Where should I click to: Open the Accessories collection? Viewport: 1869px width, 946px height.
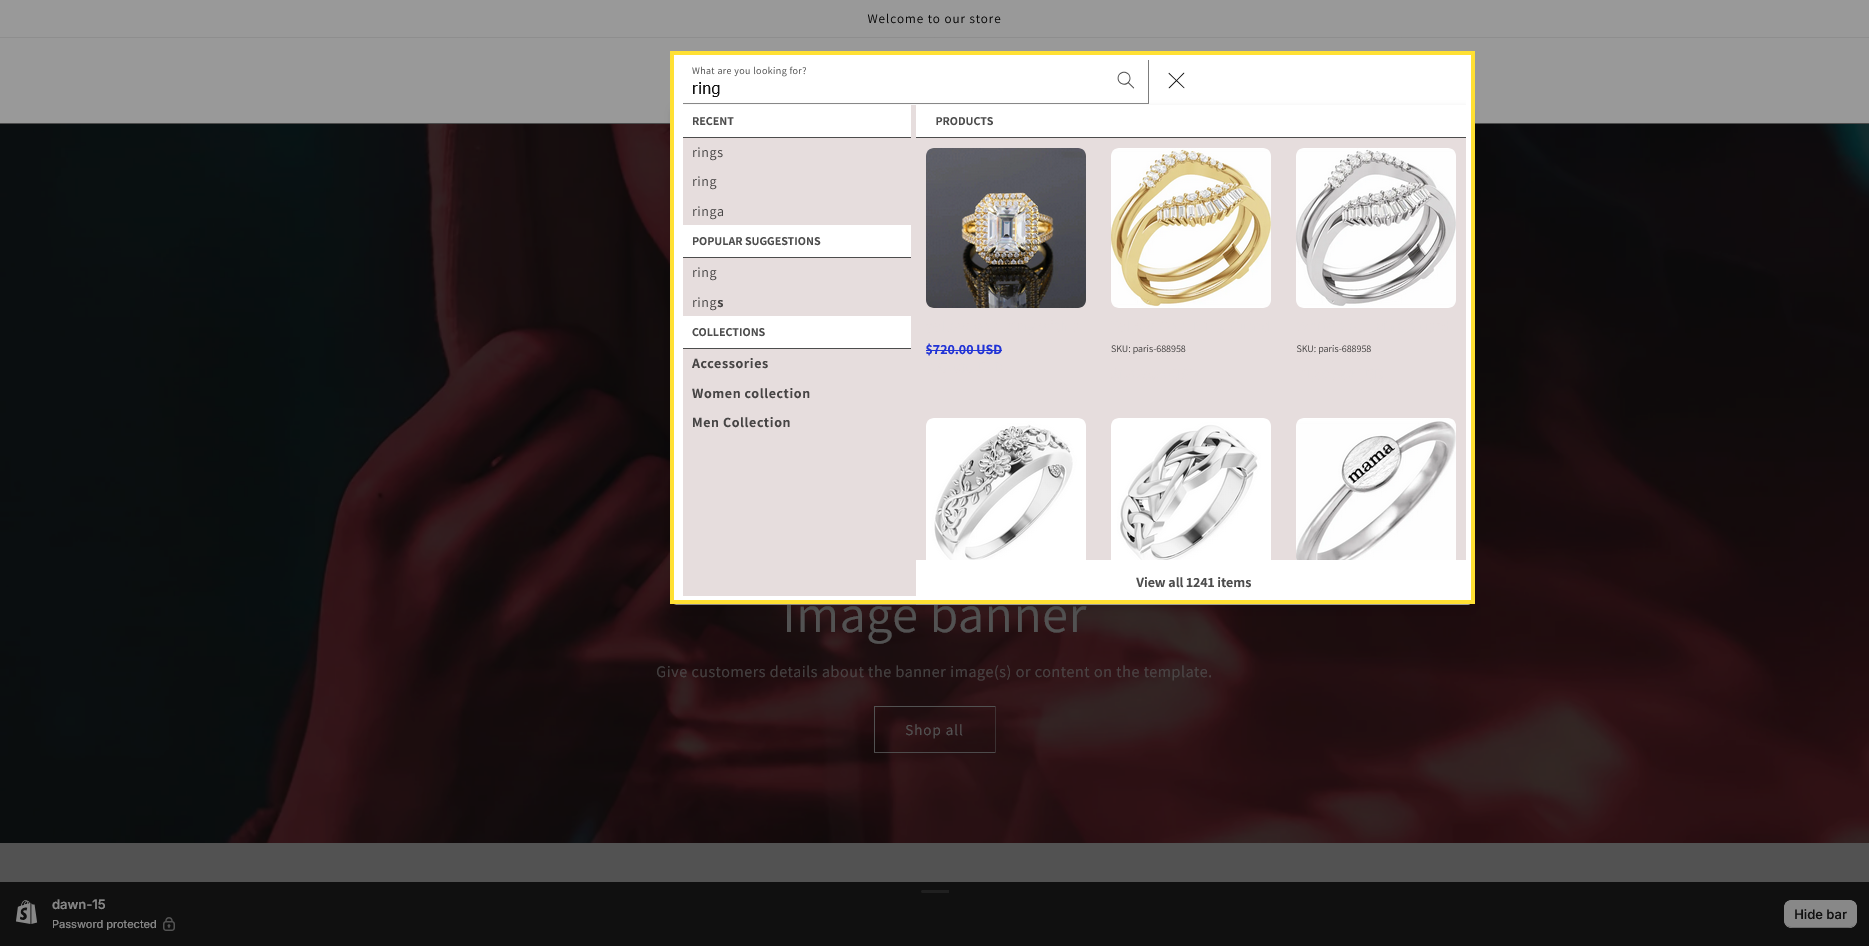click(730, 364)
